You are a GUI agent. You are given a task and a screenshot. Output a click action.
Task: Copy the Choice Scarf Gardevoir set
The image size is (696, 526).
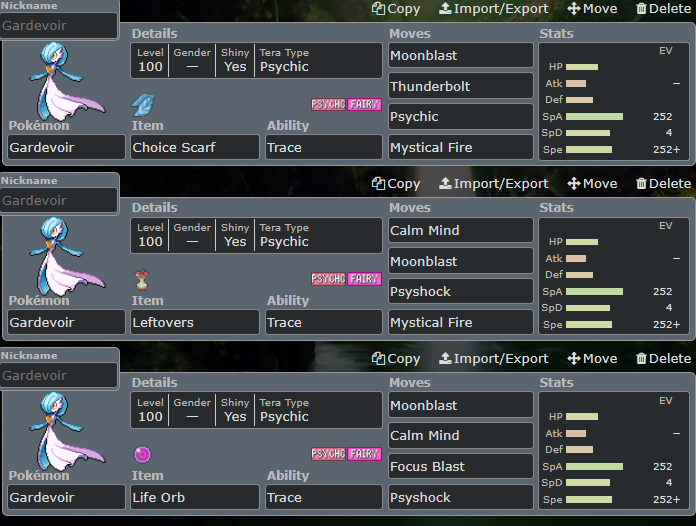395,8
